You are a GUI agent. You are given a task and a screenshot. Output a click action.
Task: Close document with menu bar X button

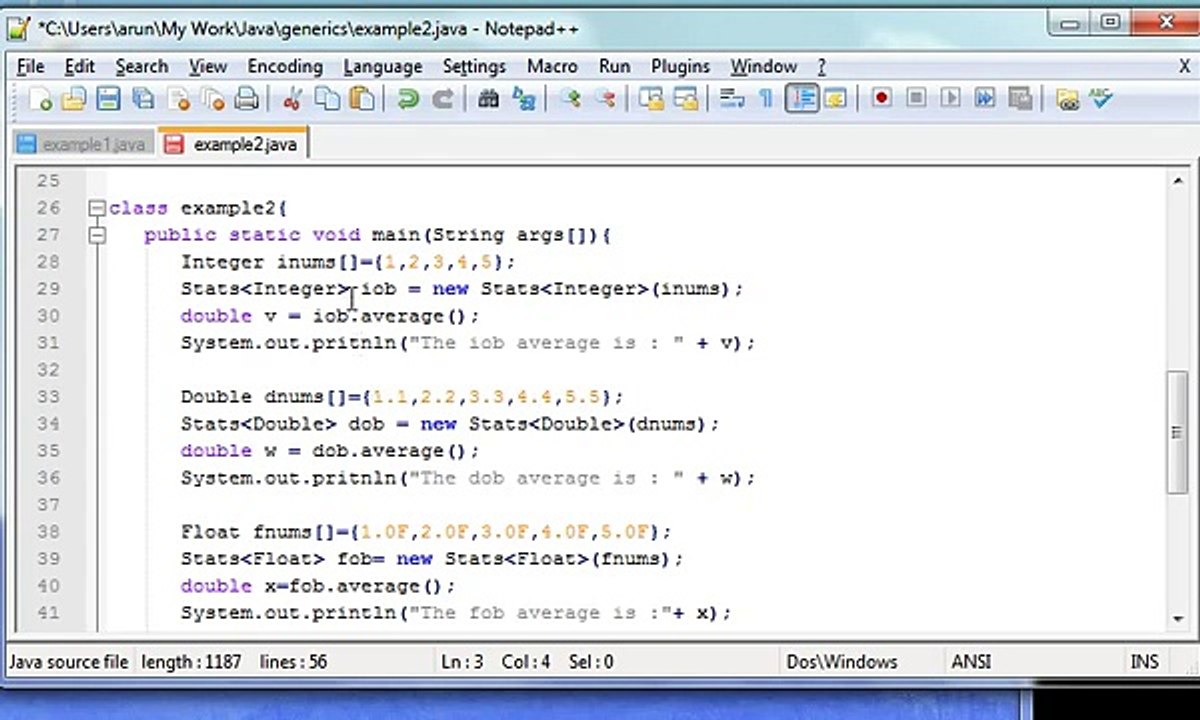click(1184, 66)
